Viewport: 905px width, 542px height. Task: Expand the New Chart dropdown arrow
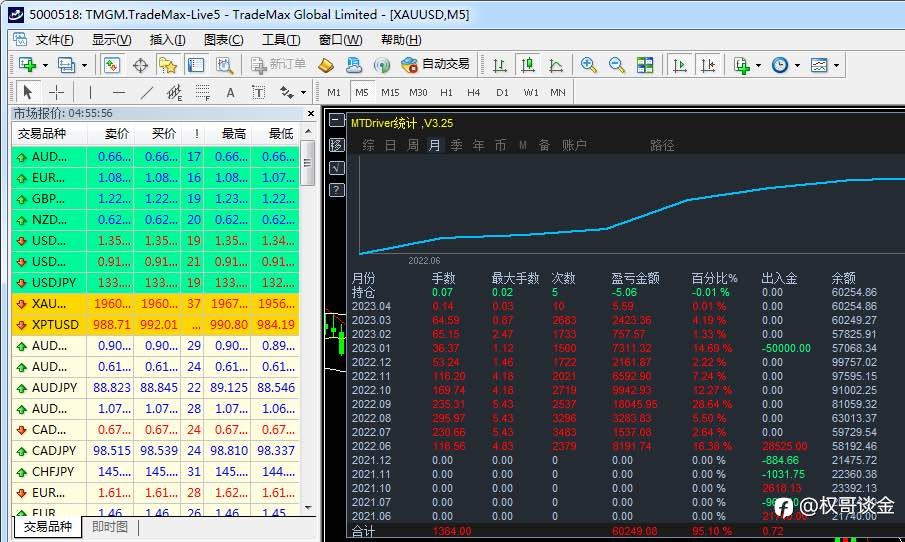45,65
